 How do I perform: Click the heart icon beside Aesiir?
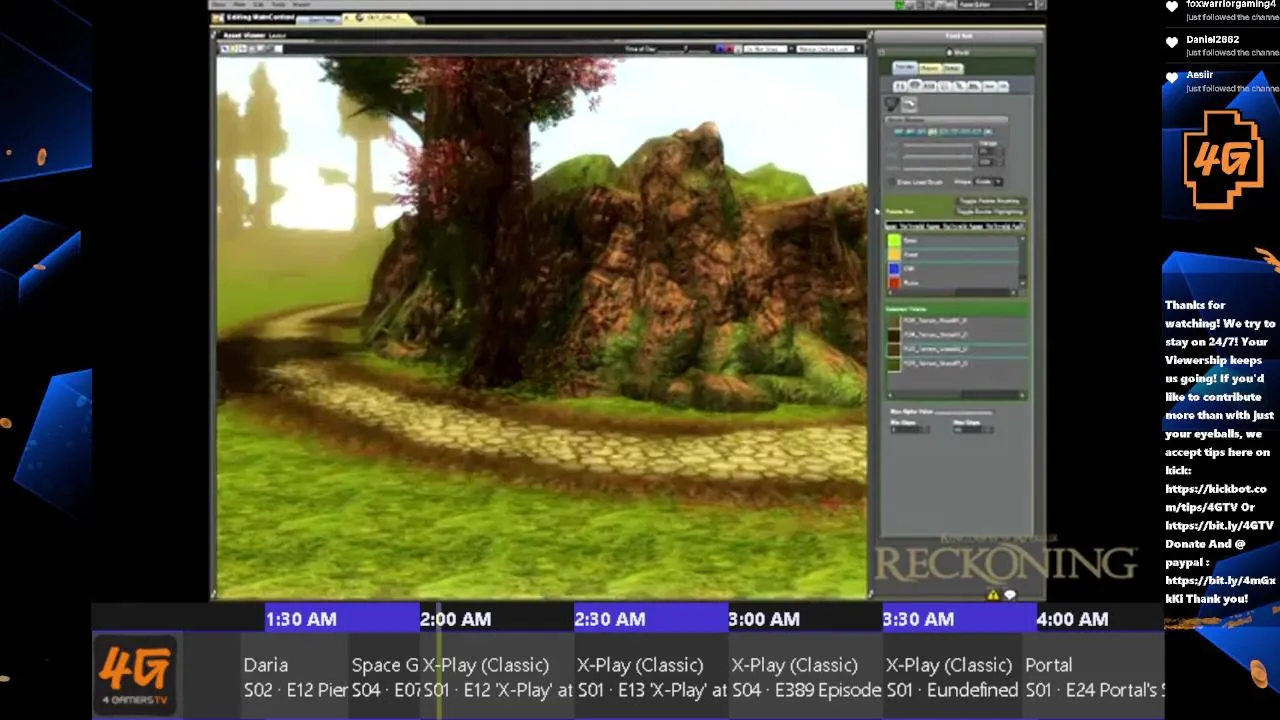pyautogui.click(x=1172, y=77)
